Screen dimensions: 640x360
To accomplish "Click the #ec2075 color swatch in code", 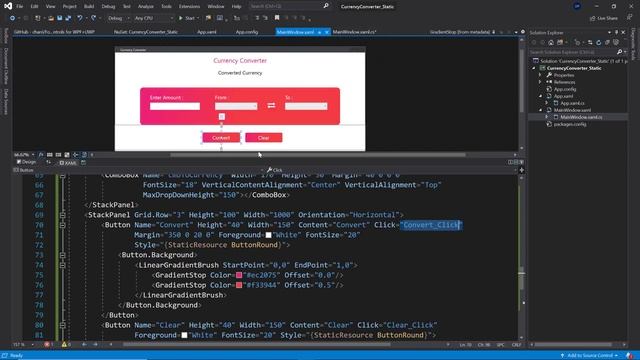I will 239,275.
